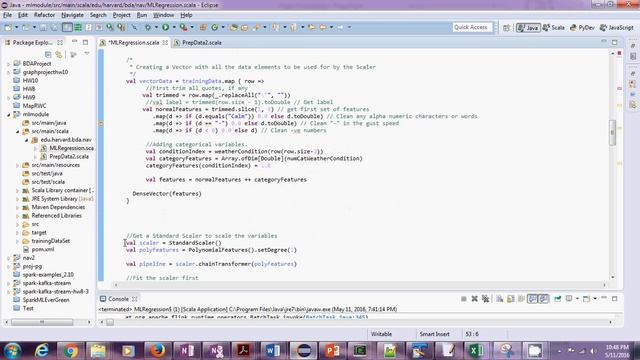
Task: Open the Open Console dropdown arrow
Action: coord(595,299)
